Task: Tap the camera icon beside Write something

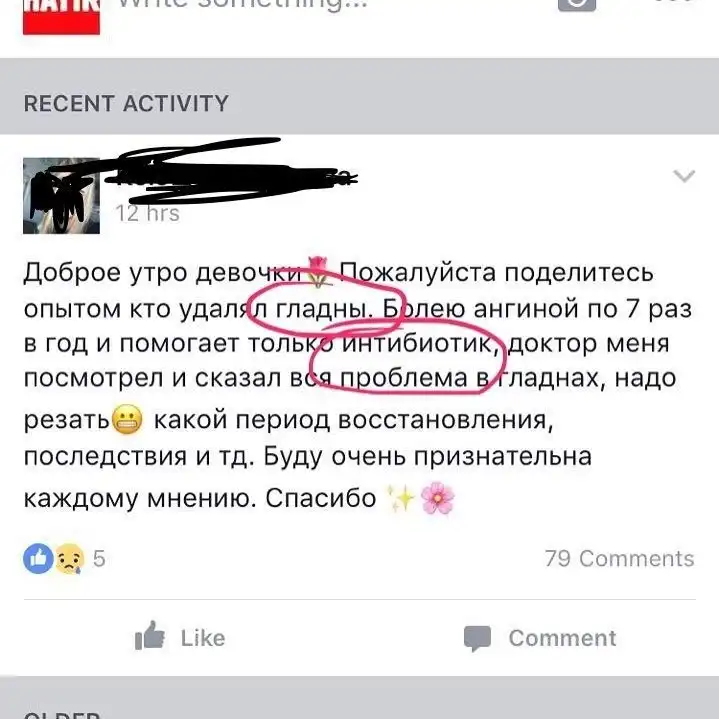Action: click(x=577, y=5)
